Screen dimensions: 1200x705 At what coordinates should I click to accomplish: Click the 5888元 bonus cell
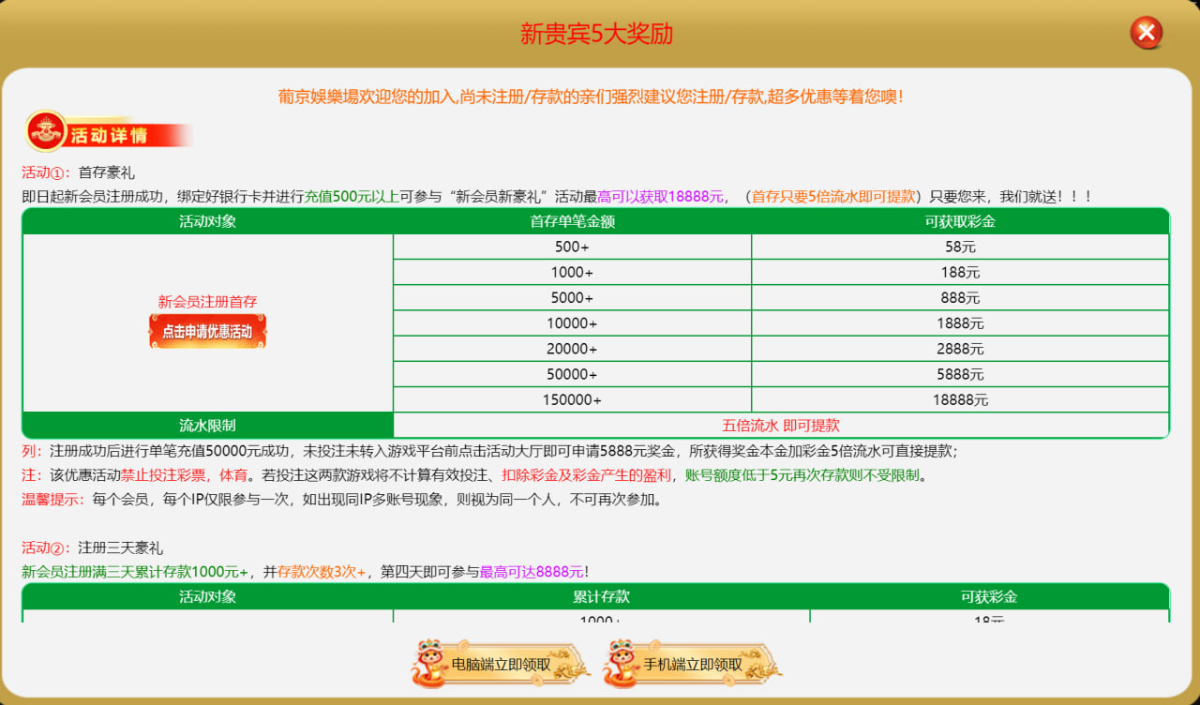[960, 374]
